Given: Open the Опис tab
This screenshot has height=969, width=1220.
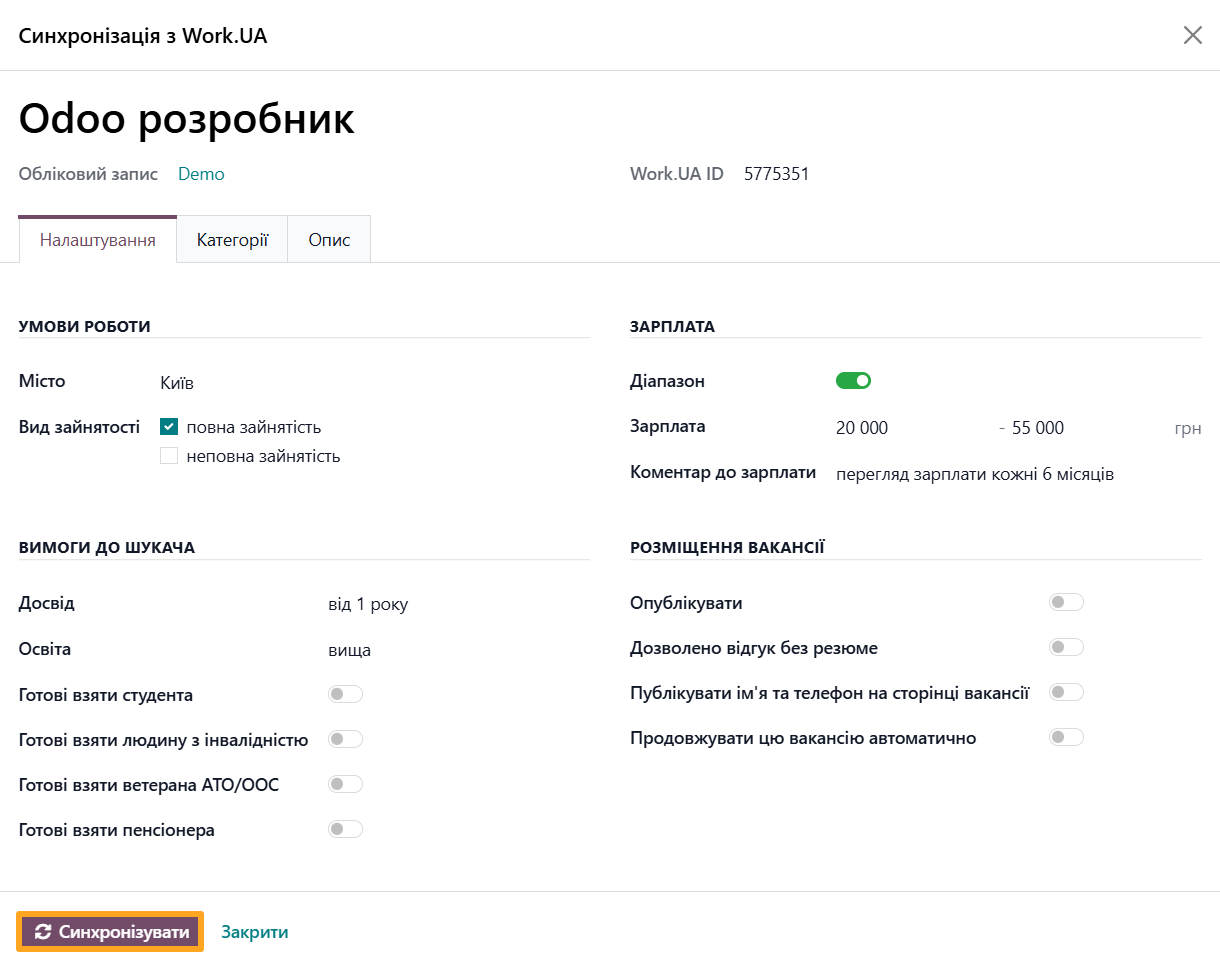Looking at the screenshot, I should [x=329, y=240].
